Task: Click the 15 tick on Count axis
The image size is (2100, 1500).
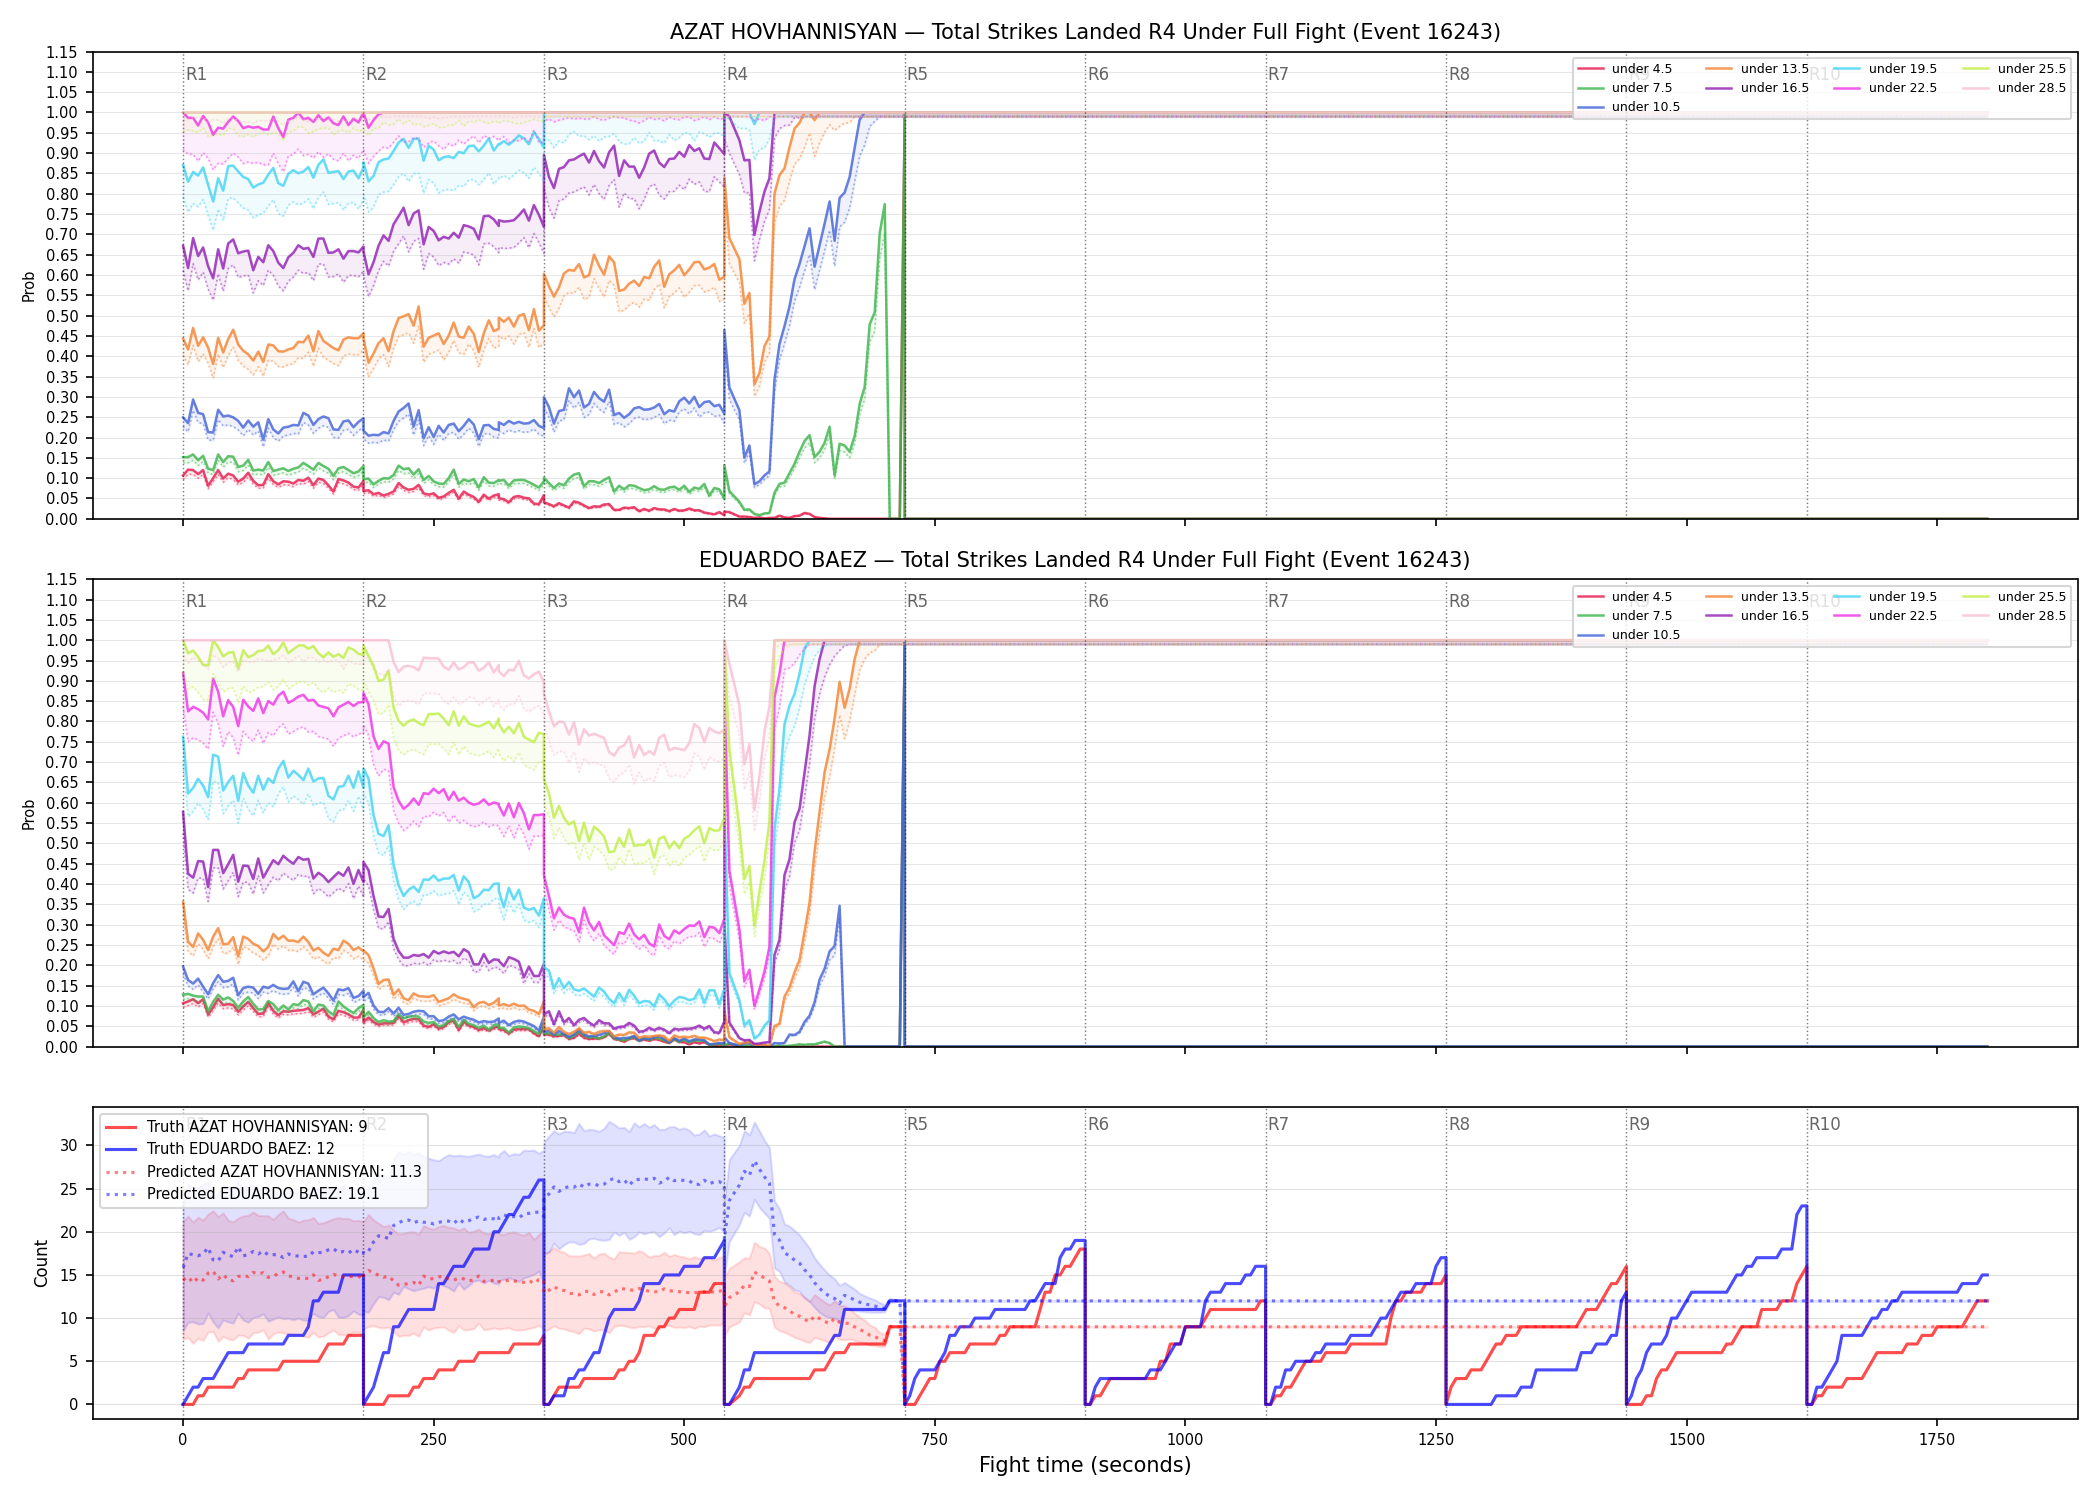Action: coord(68,1275)
